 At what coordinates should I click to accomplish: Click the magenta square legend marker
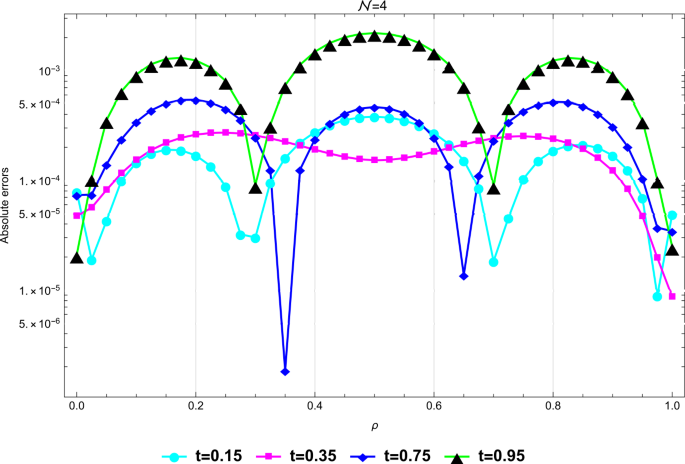point(270,457)
